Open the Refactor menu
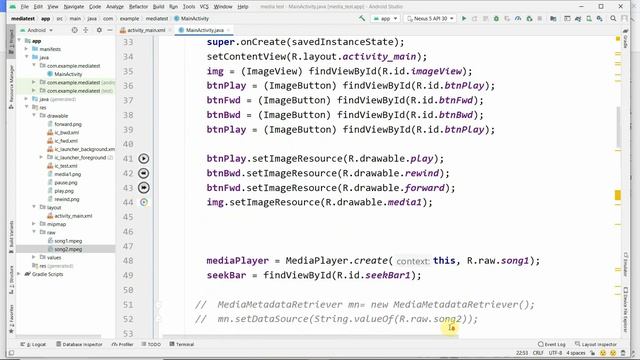640x360 pixels. (x=138, y=7)
